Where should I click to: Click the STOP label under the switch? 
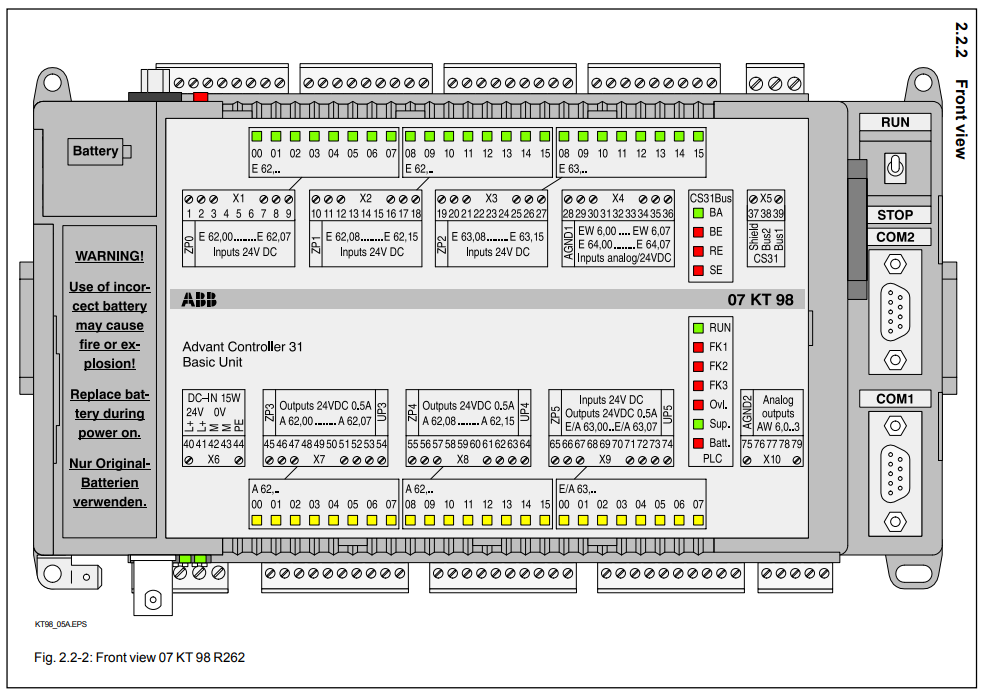coord(895,215)
